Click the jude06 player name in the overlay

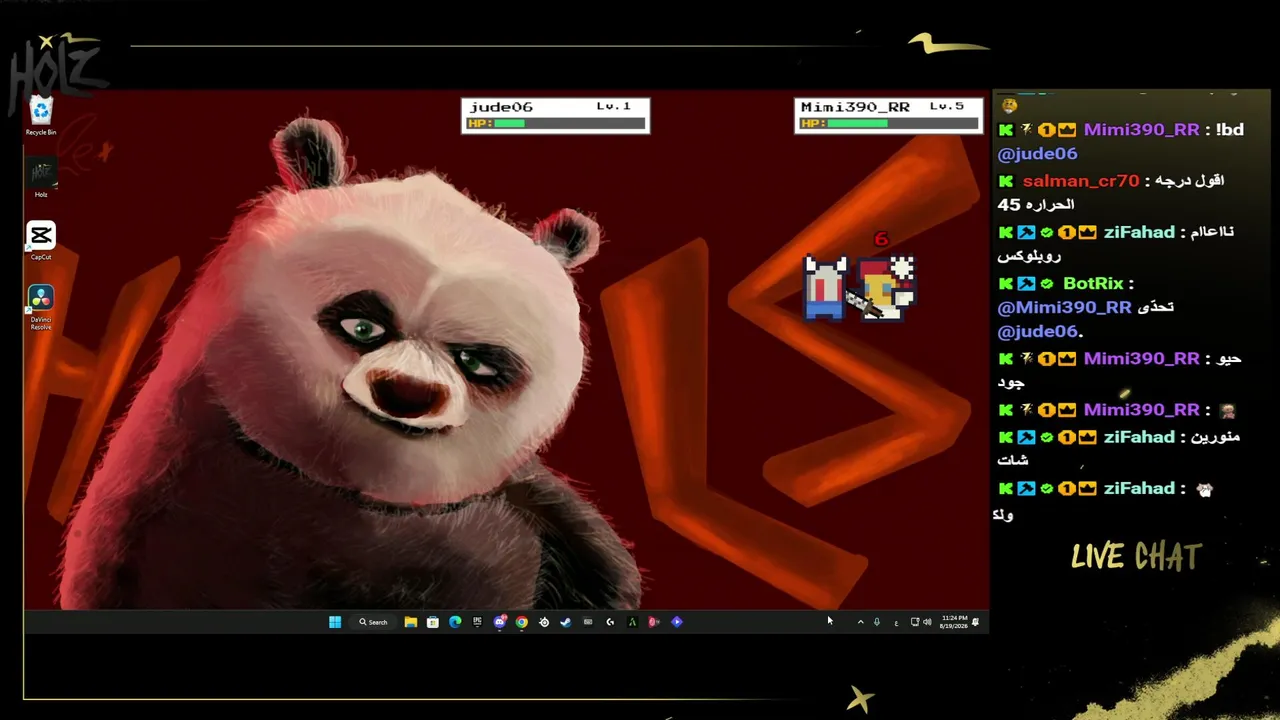[x=501, y=107]
